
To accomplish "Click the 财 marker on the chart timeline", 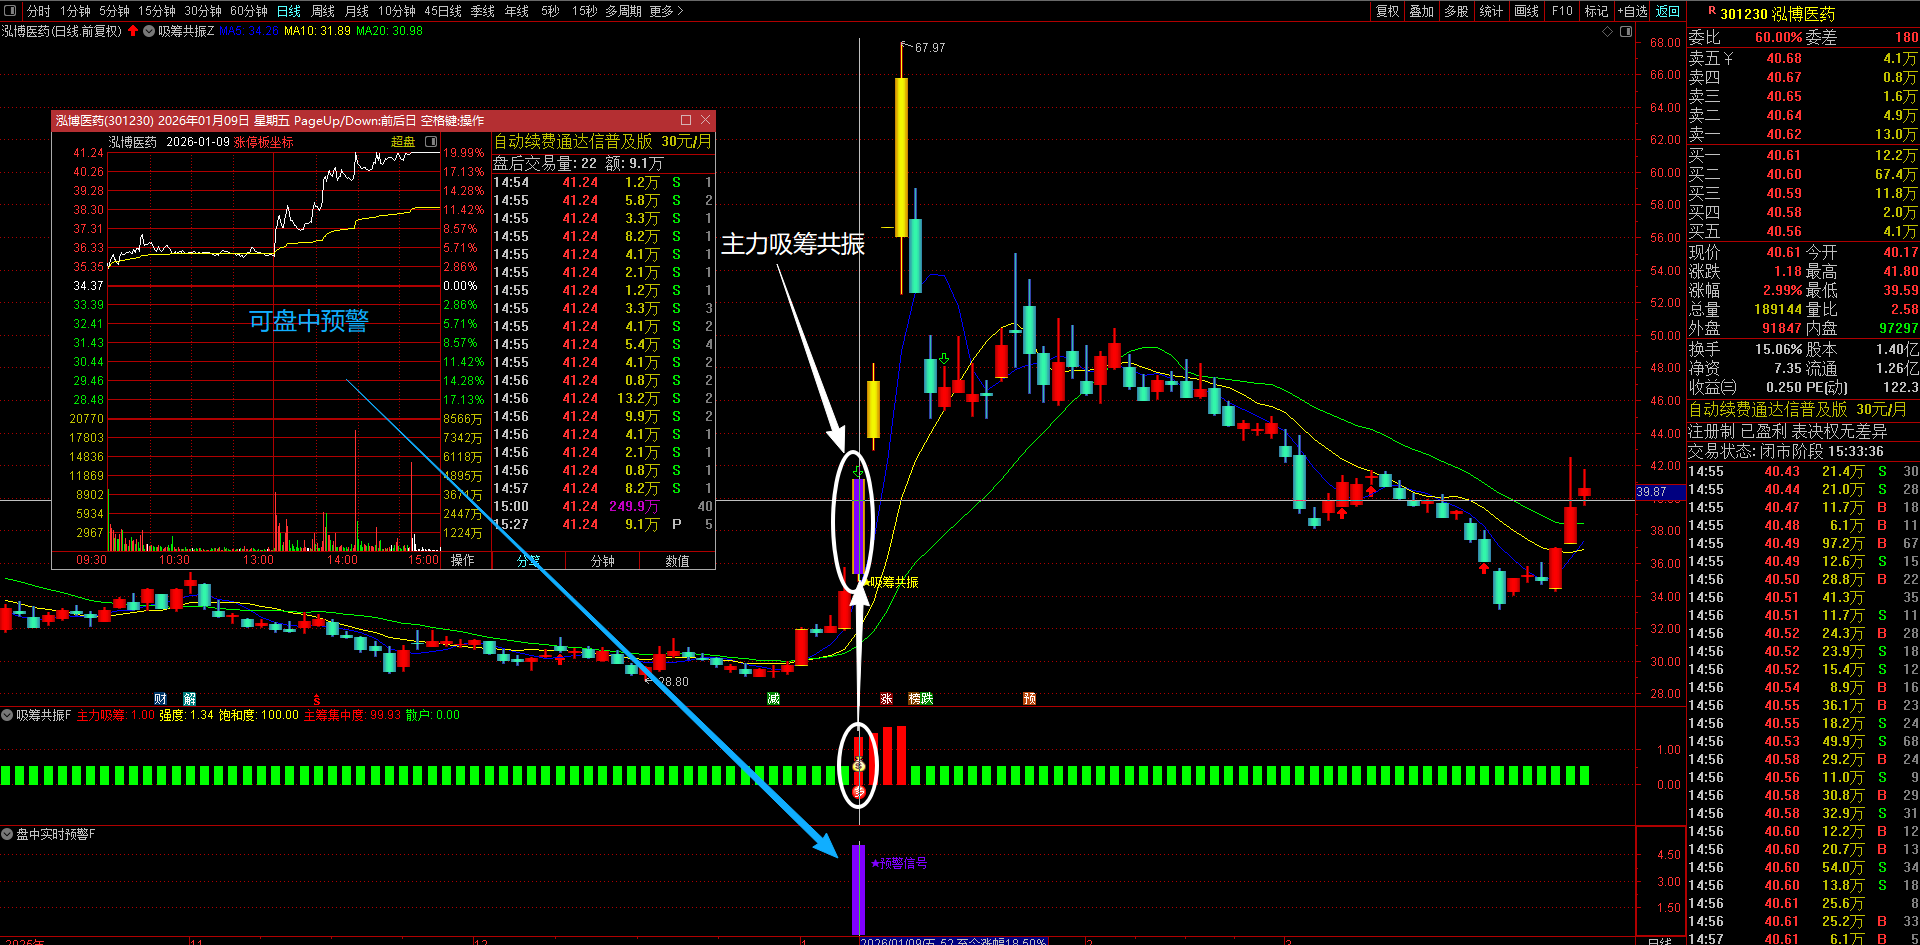I will [x=160, y=698].
